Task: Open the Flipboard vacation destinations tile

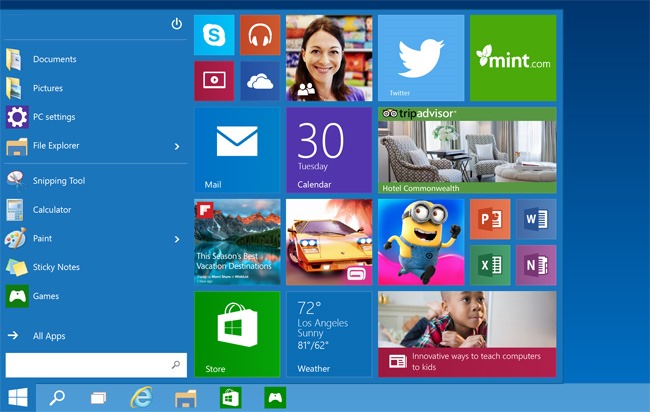Action: click(237, 242)
